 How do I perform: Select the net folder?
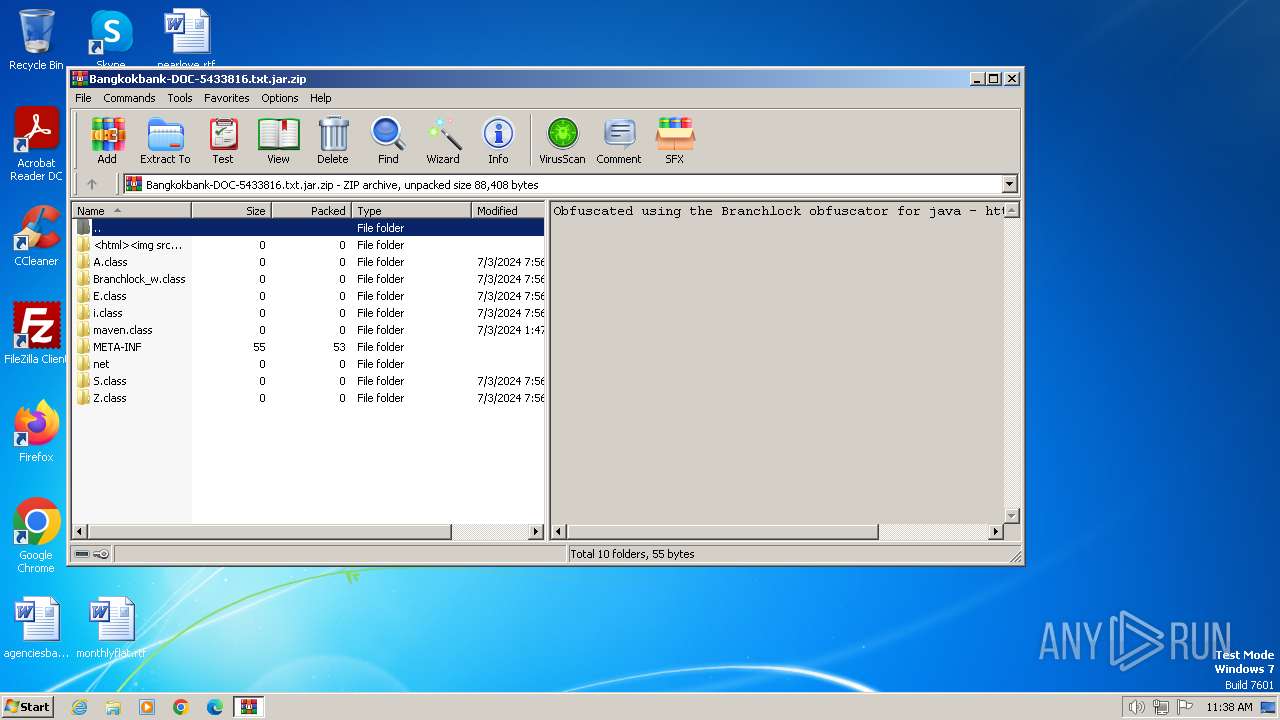point(308,364)
